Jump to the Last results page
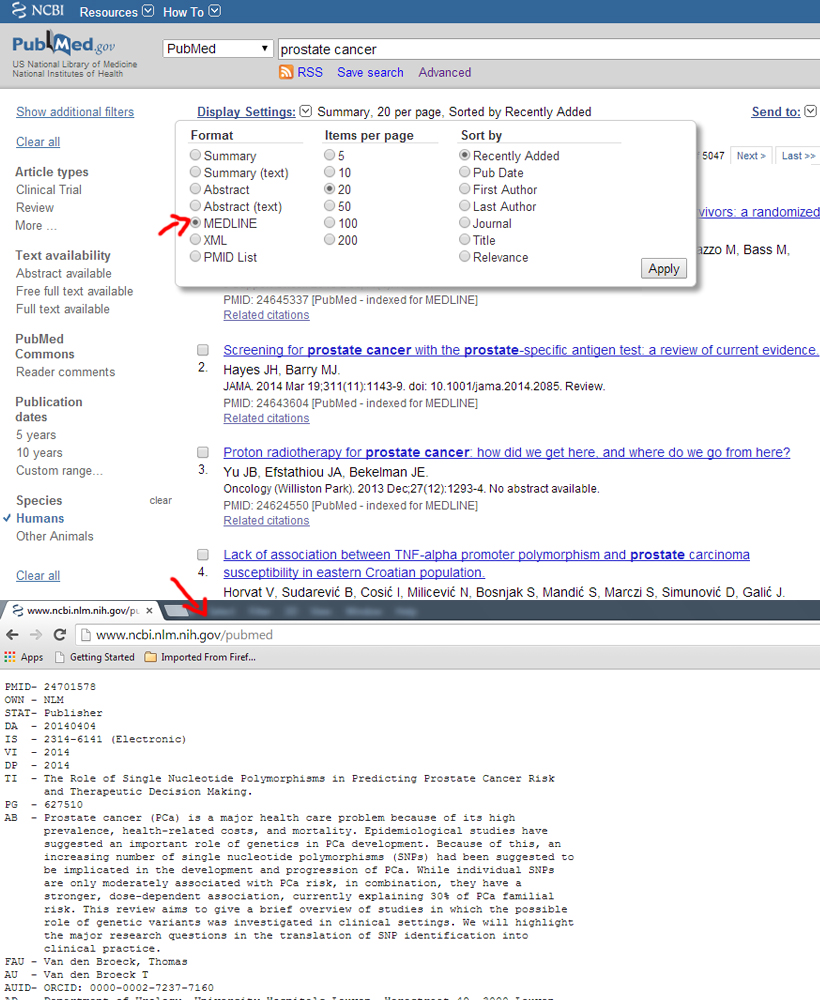 798,156
